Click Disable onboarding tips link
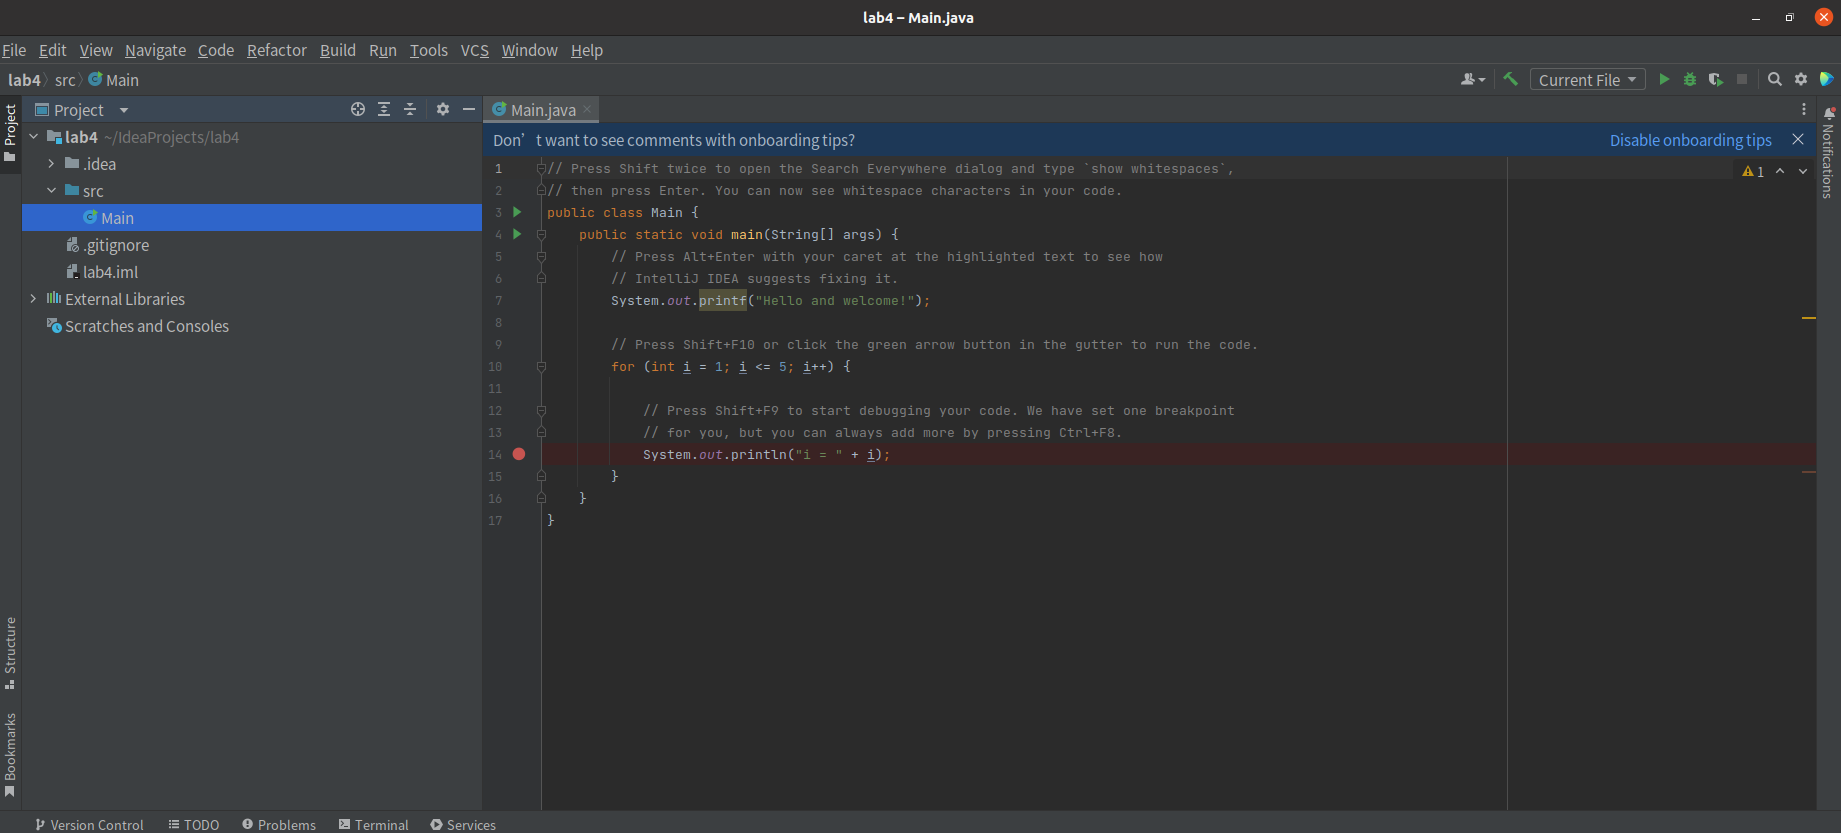Viewport: 1841px width, 833px height. (x=1690, y=140)
